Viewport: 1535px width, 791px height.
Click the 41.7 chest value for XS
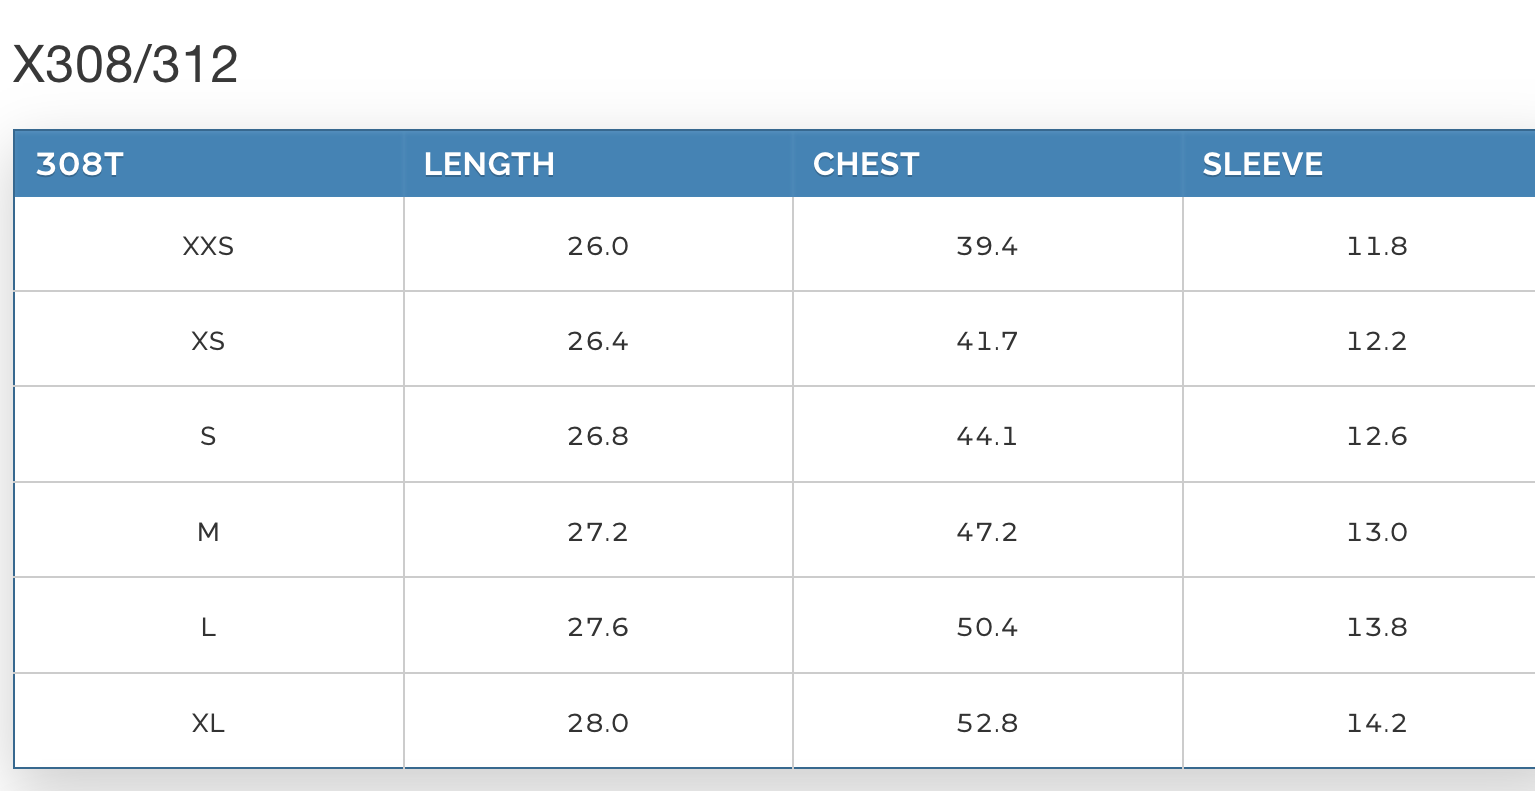point(987,341)
